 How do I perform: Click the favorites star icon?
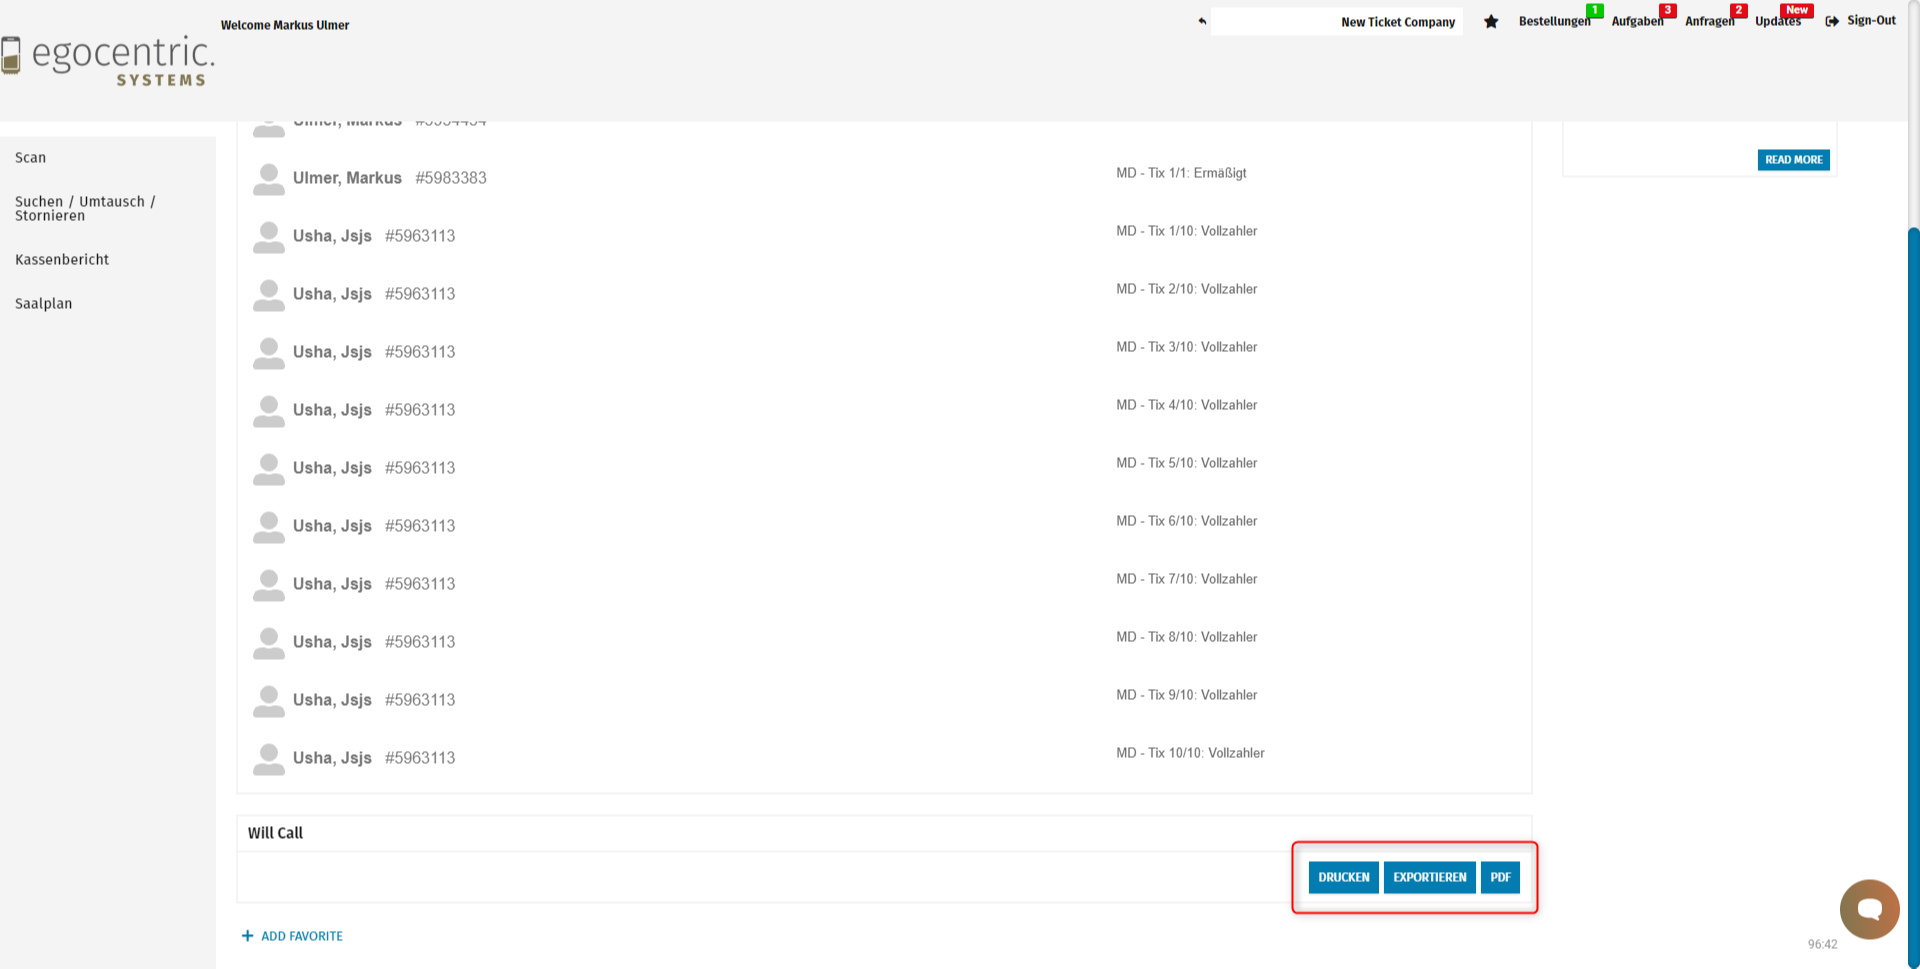[x=1491, y=22]
